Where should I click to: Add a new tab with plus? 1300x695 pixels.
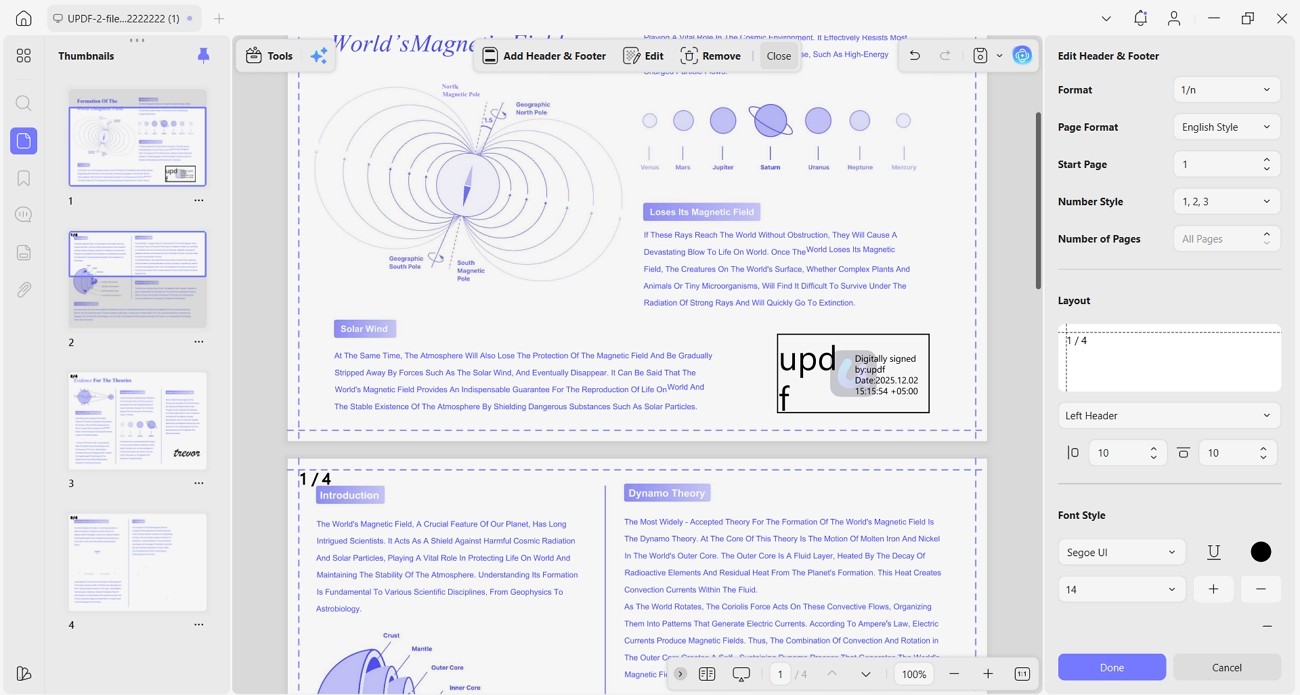point(219,18)
